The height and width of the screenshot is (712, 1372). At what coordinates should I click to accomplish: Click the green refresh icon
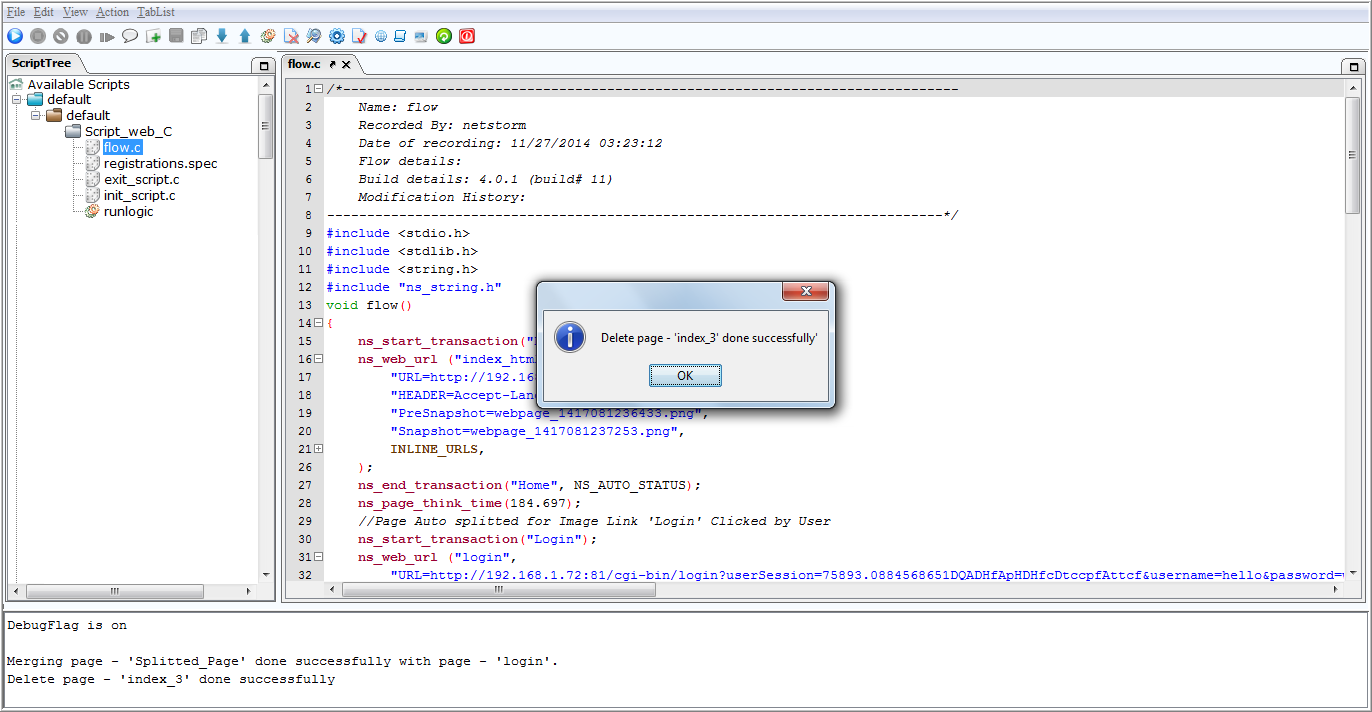pyautogui.click(x=444, y=36)
